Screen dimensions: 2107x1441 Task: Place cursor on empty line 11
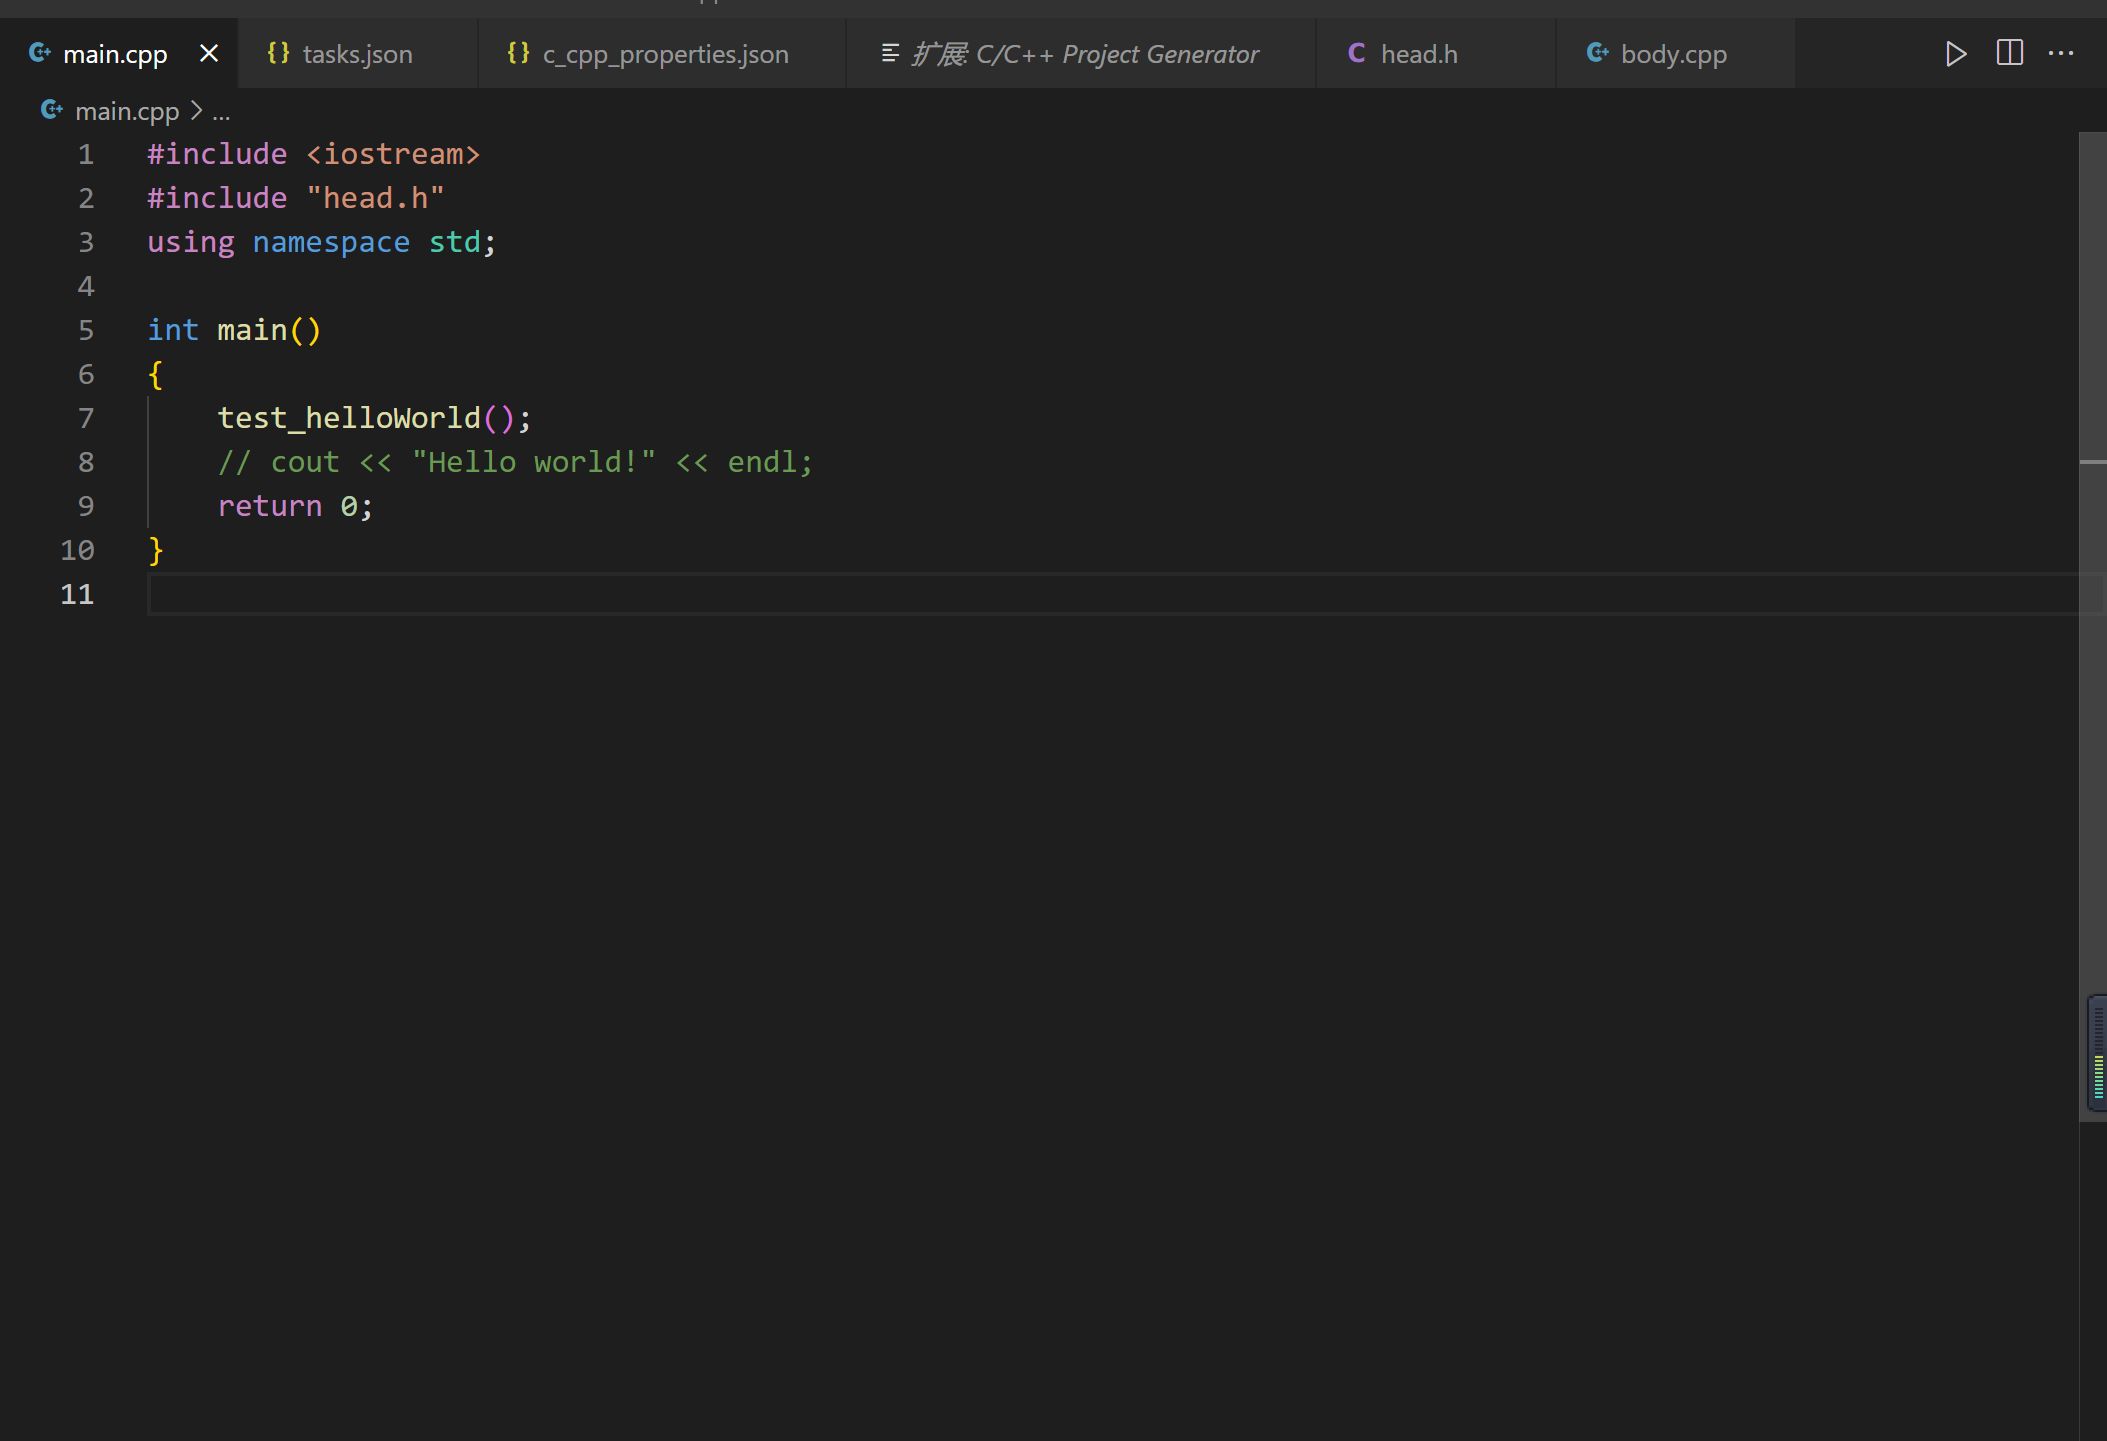point(1112,594)
